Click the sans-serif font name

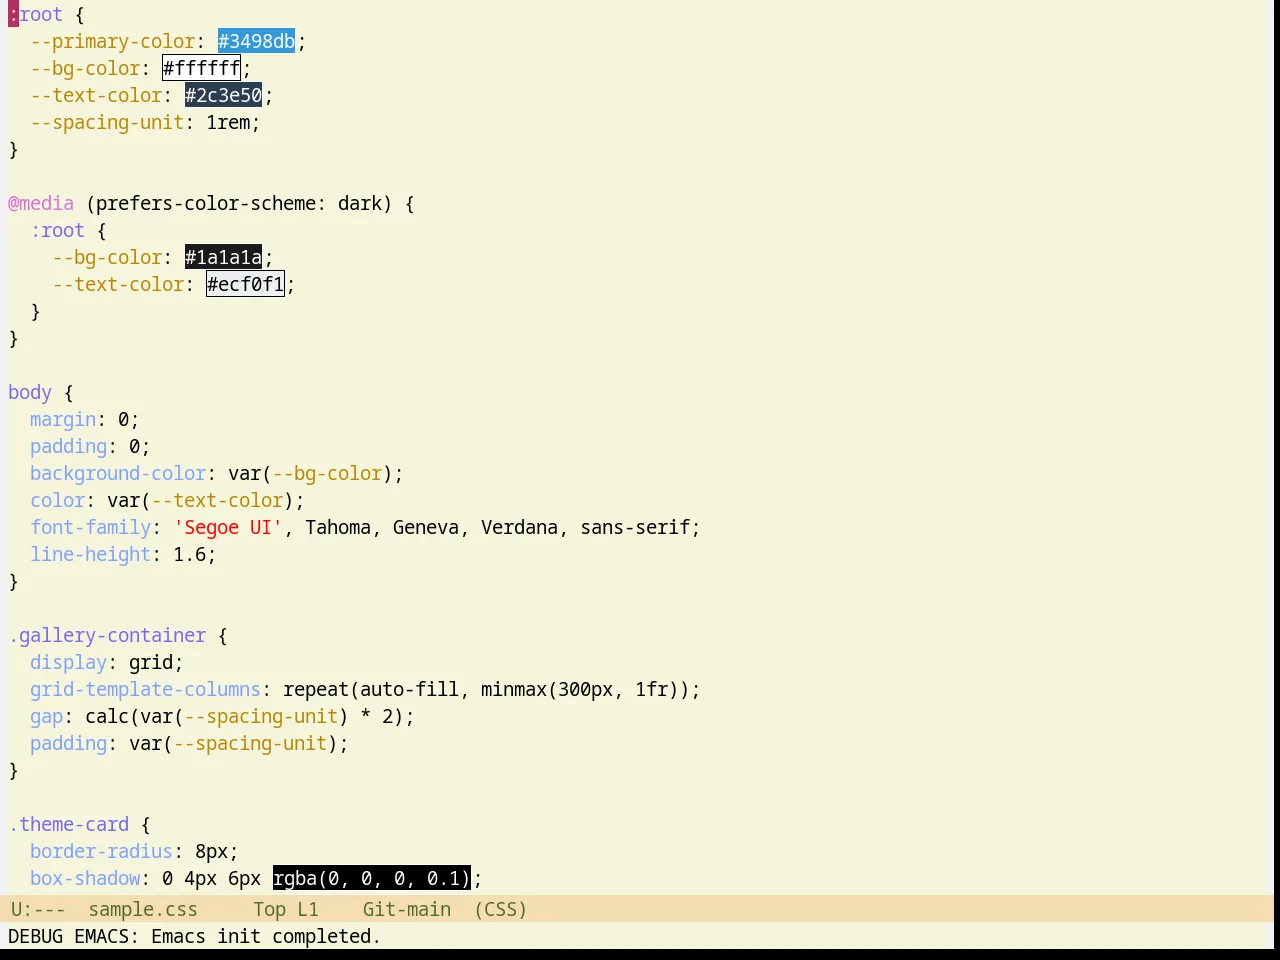tap(635, 527)
